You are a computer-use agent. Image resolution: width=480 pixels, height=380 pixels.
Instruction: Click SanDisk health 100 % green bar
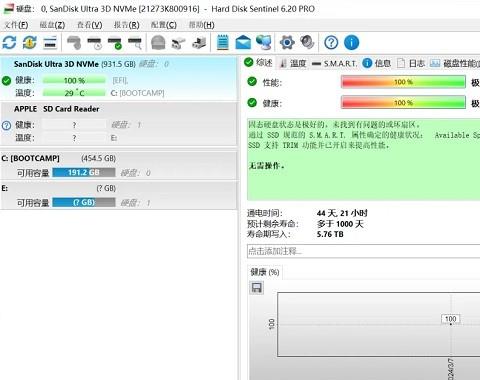74,80
